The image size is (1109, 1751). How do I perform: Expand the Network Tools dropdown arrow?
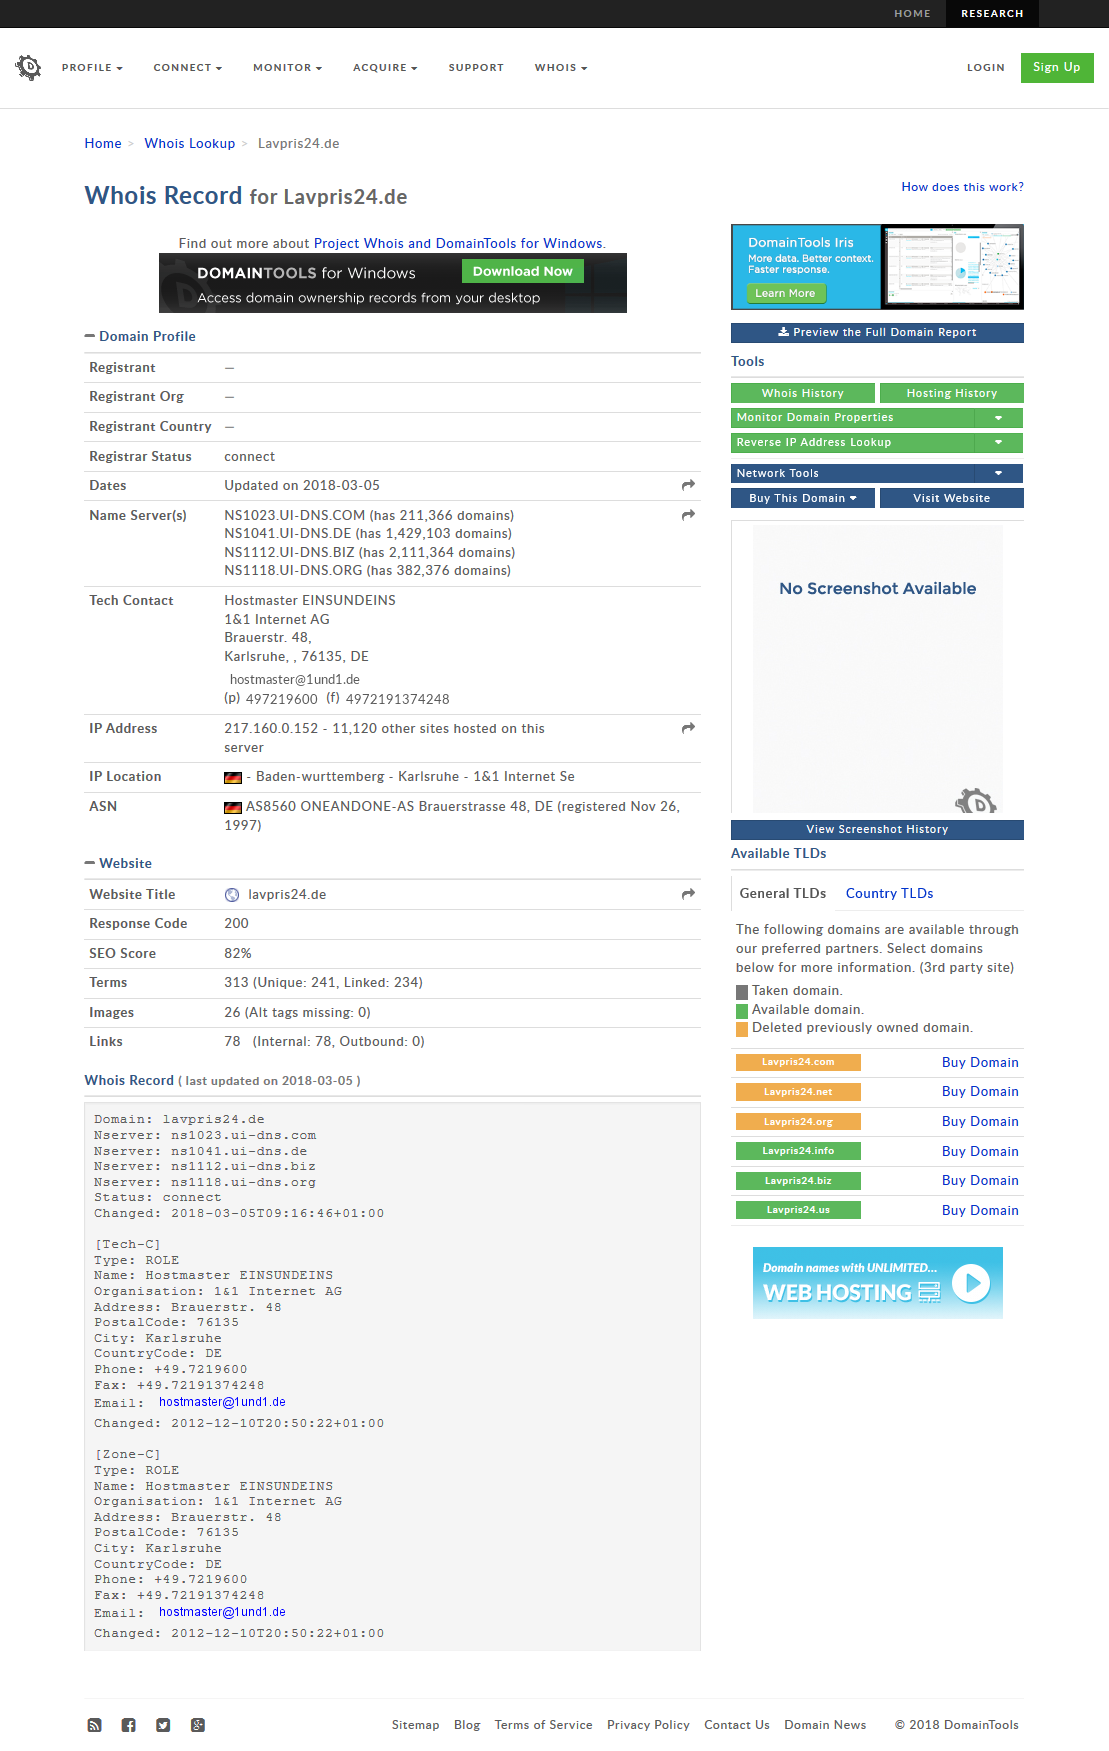[998, 474]
